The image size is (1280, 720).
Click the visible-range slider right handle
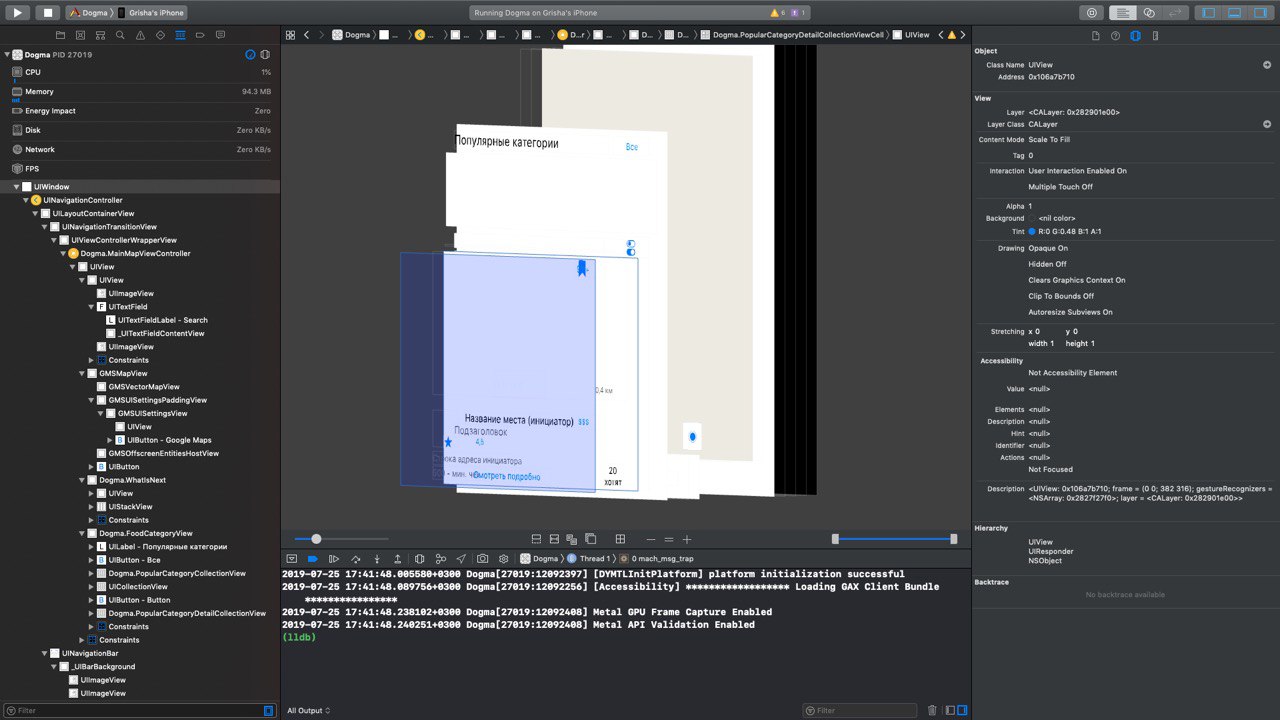point(954,539)
